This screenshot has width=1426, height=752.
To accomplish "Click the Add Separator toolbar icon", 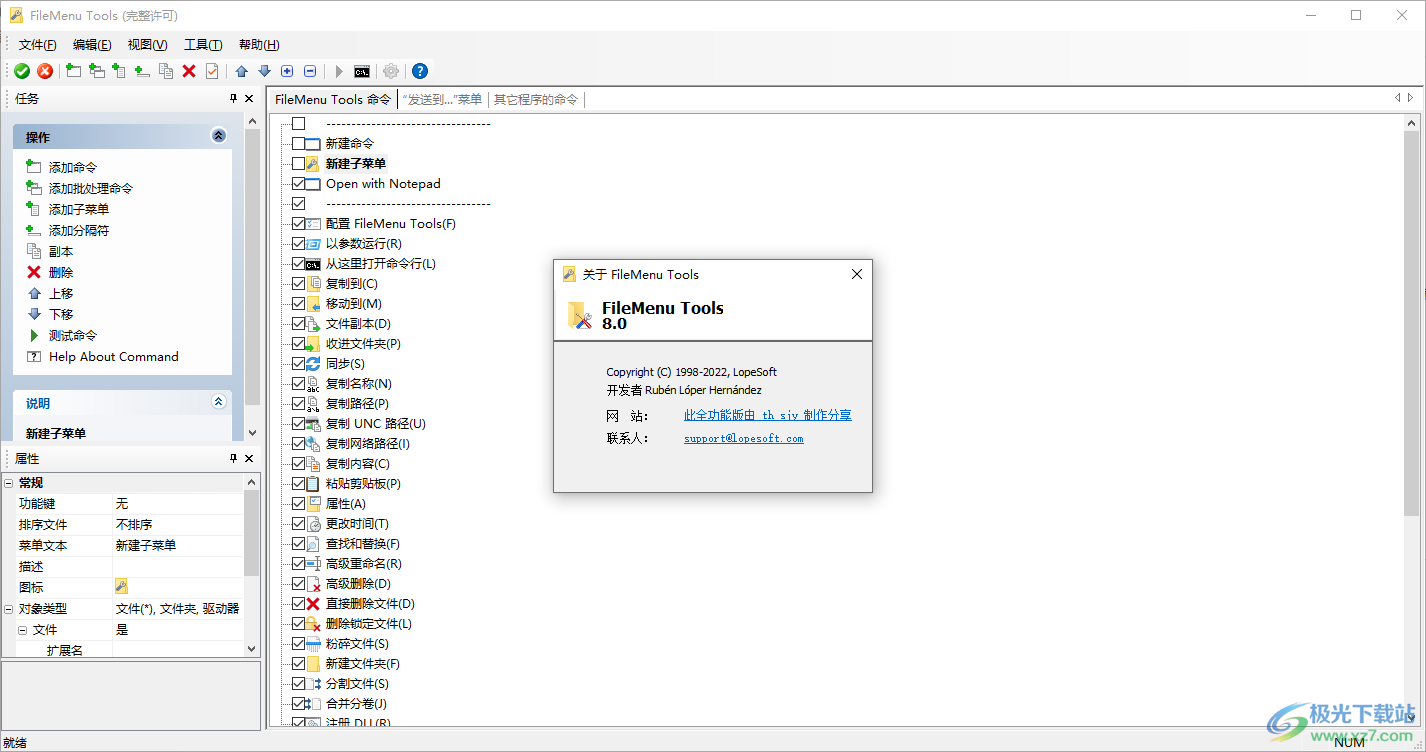I will (x=143, y=70).
